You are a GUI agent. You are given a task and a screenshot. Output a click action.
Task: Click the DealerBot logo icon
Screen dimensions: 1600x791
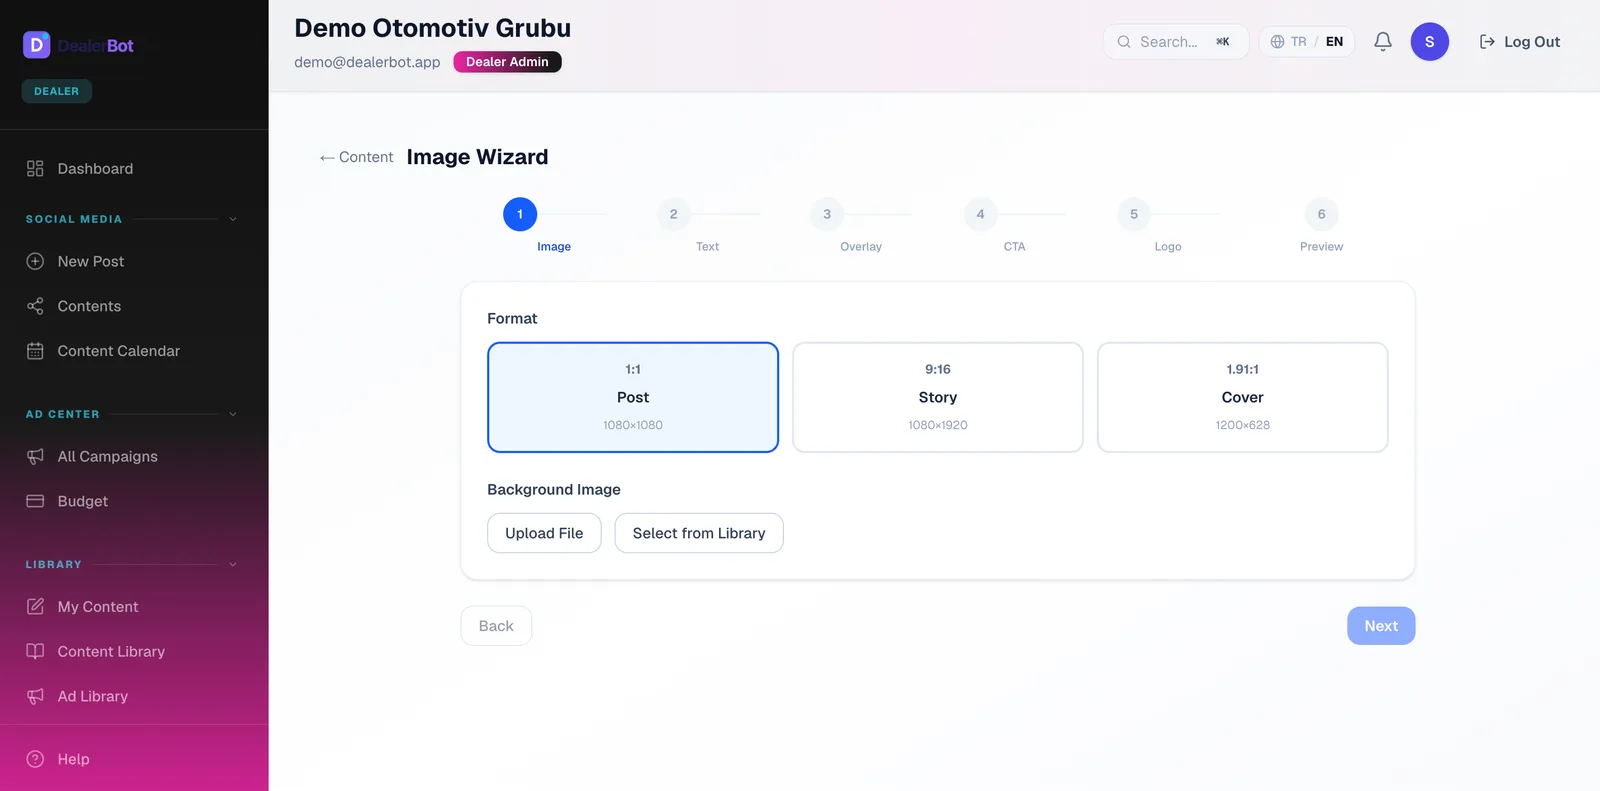click(x=37, y=45)
